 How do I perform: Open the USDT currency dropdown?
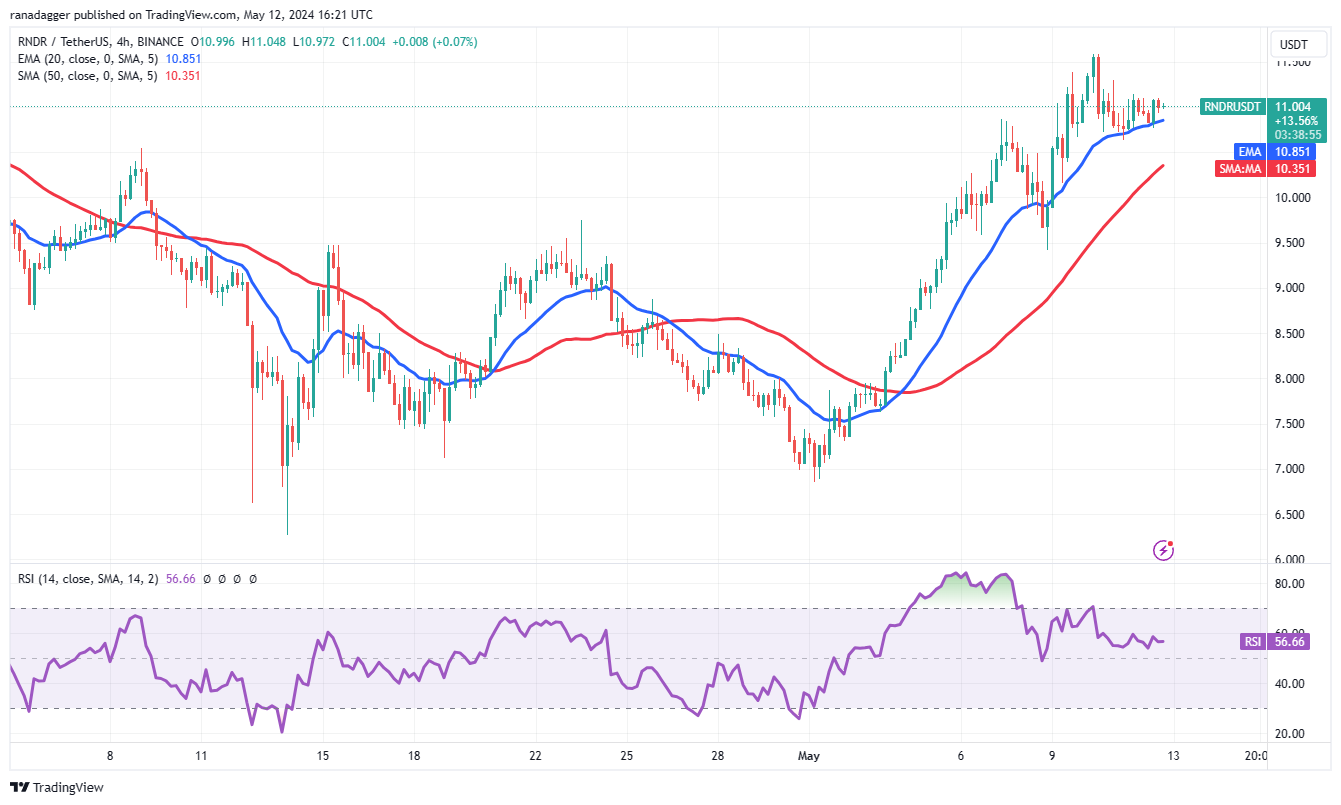click(x=1297, y=44)
